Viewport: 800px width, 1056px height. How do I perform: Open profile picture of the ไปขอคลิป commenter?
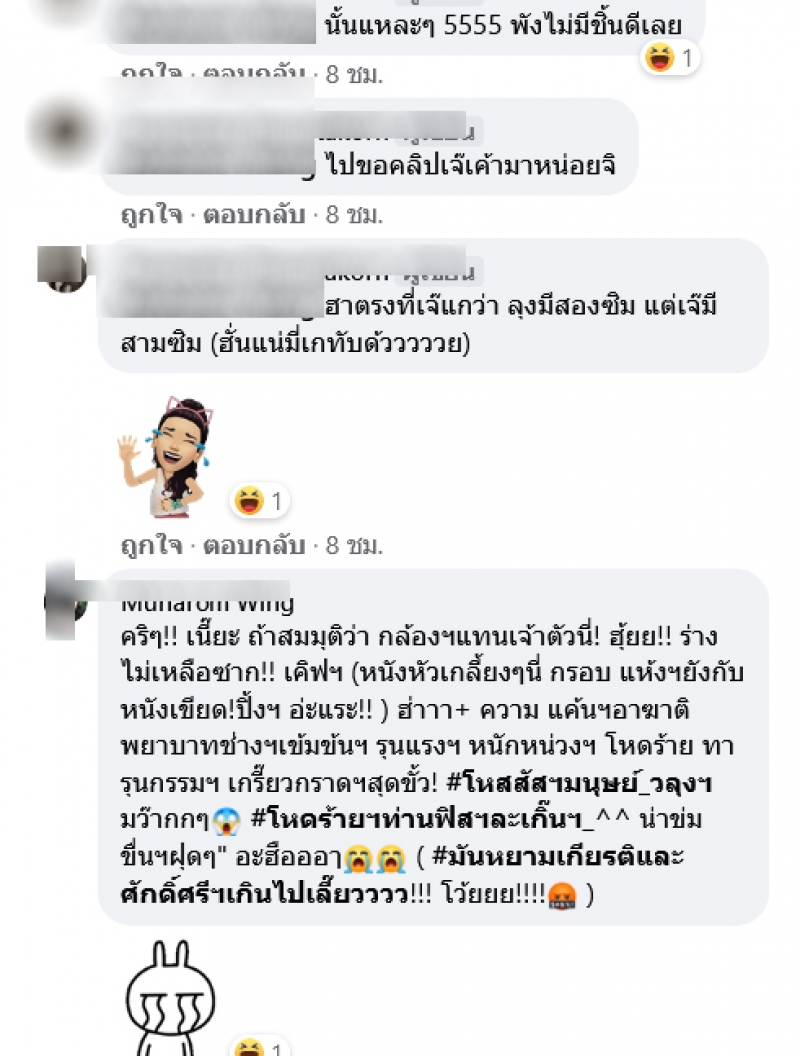(64, 129)
